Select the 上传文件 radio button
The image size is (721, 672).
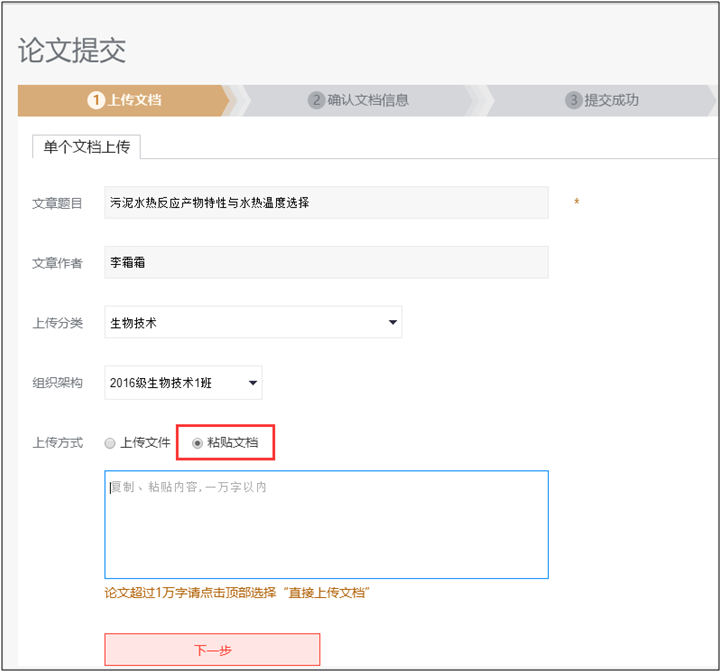(x=110, y=443)
